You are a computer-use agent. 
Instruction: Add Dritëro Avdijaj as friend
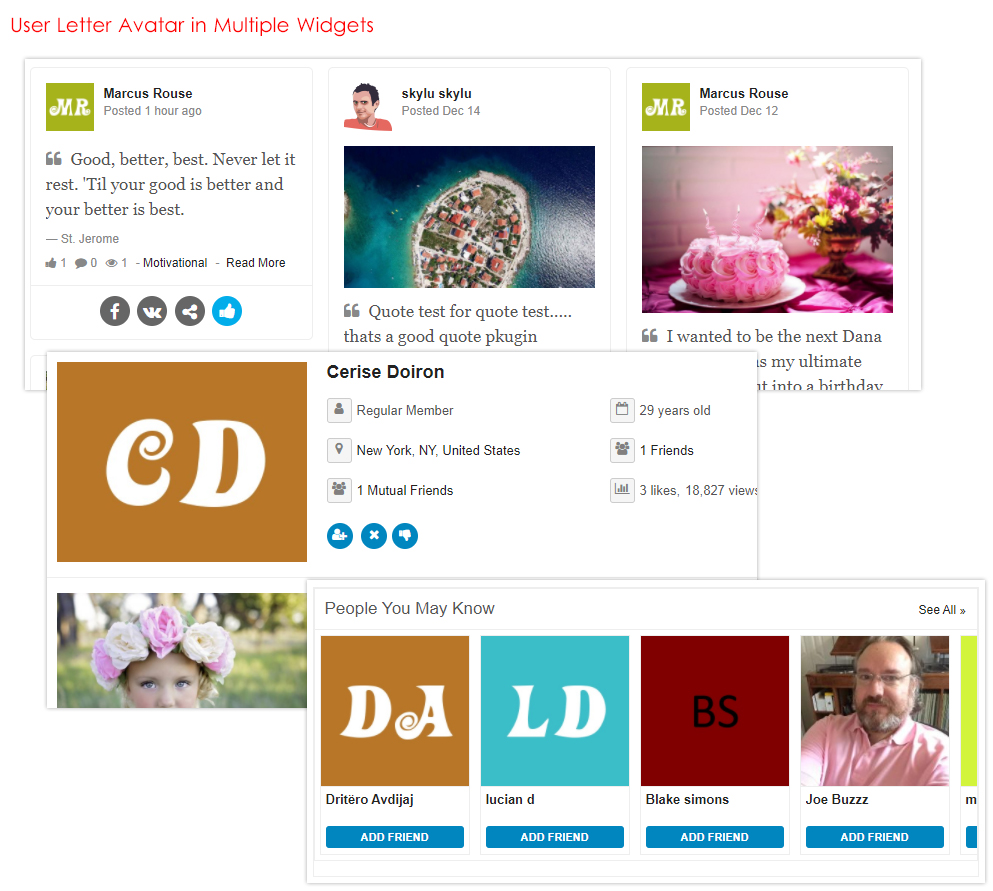[395, 837]
